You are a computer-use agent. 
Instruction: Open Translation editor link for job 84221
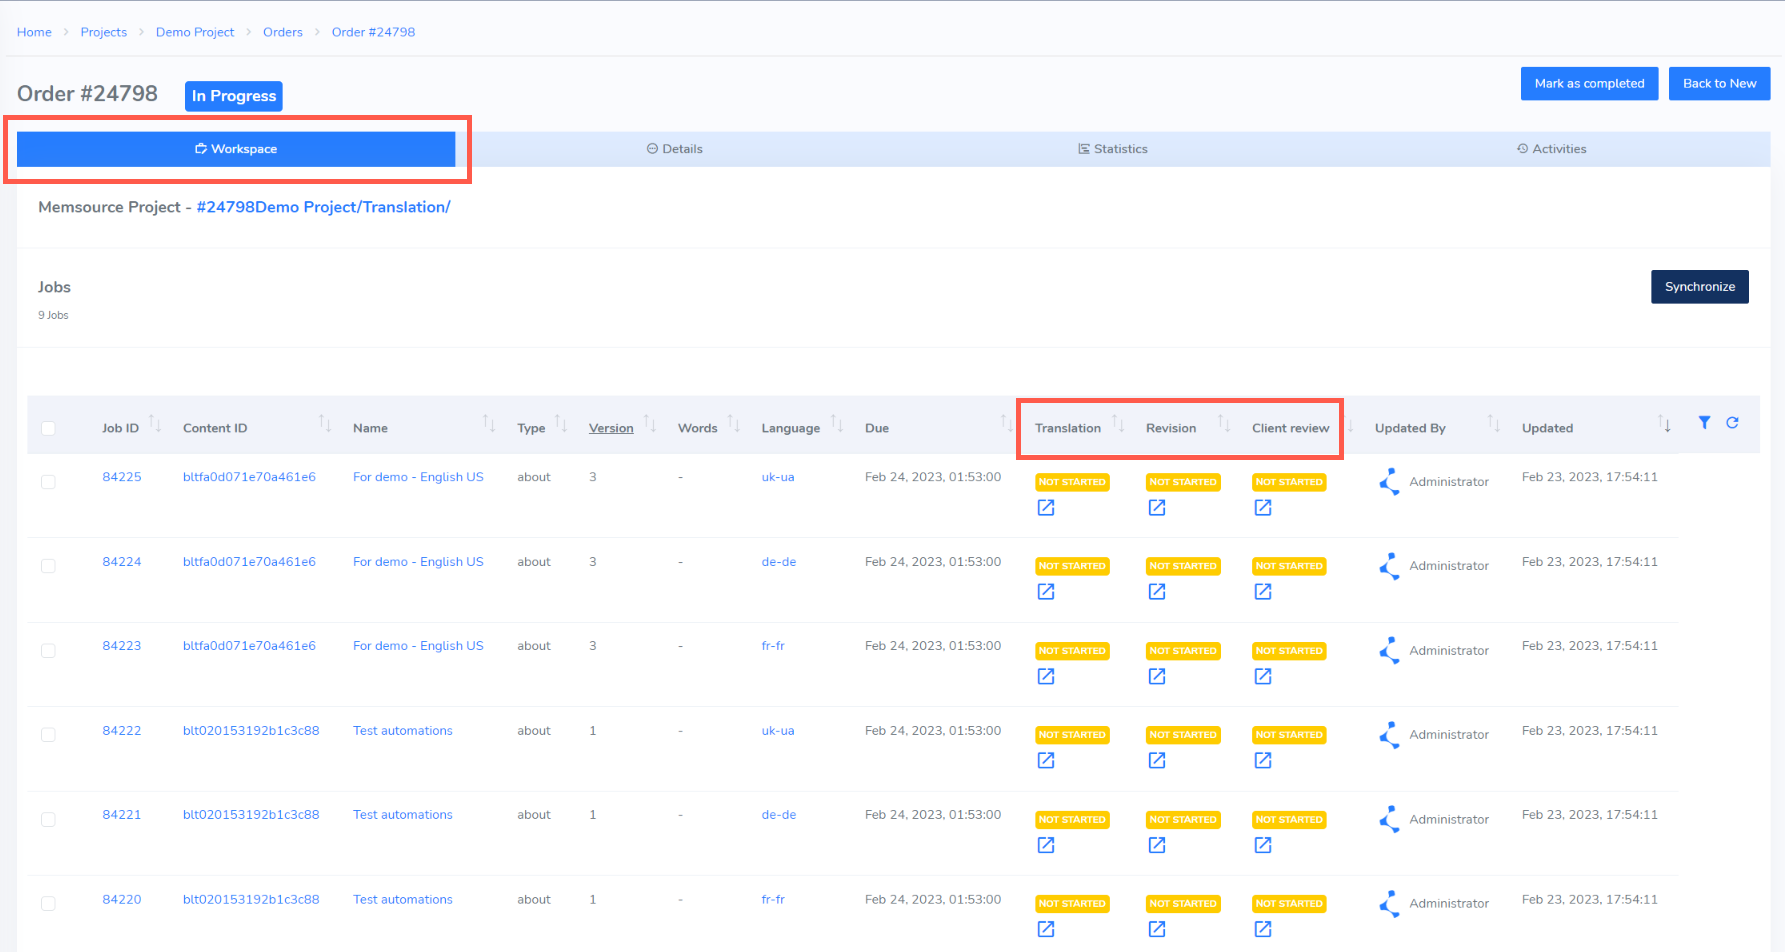[x=1046, y=846]
